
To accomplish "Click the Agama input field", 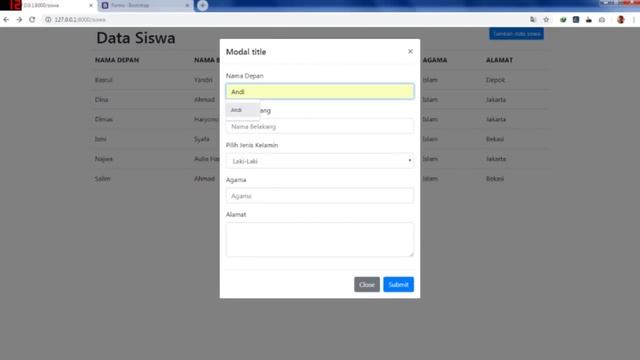I will click(x=320, y=196).
